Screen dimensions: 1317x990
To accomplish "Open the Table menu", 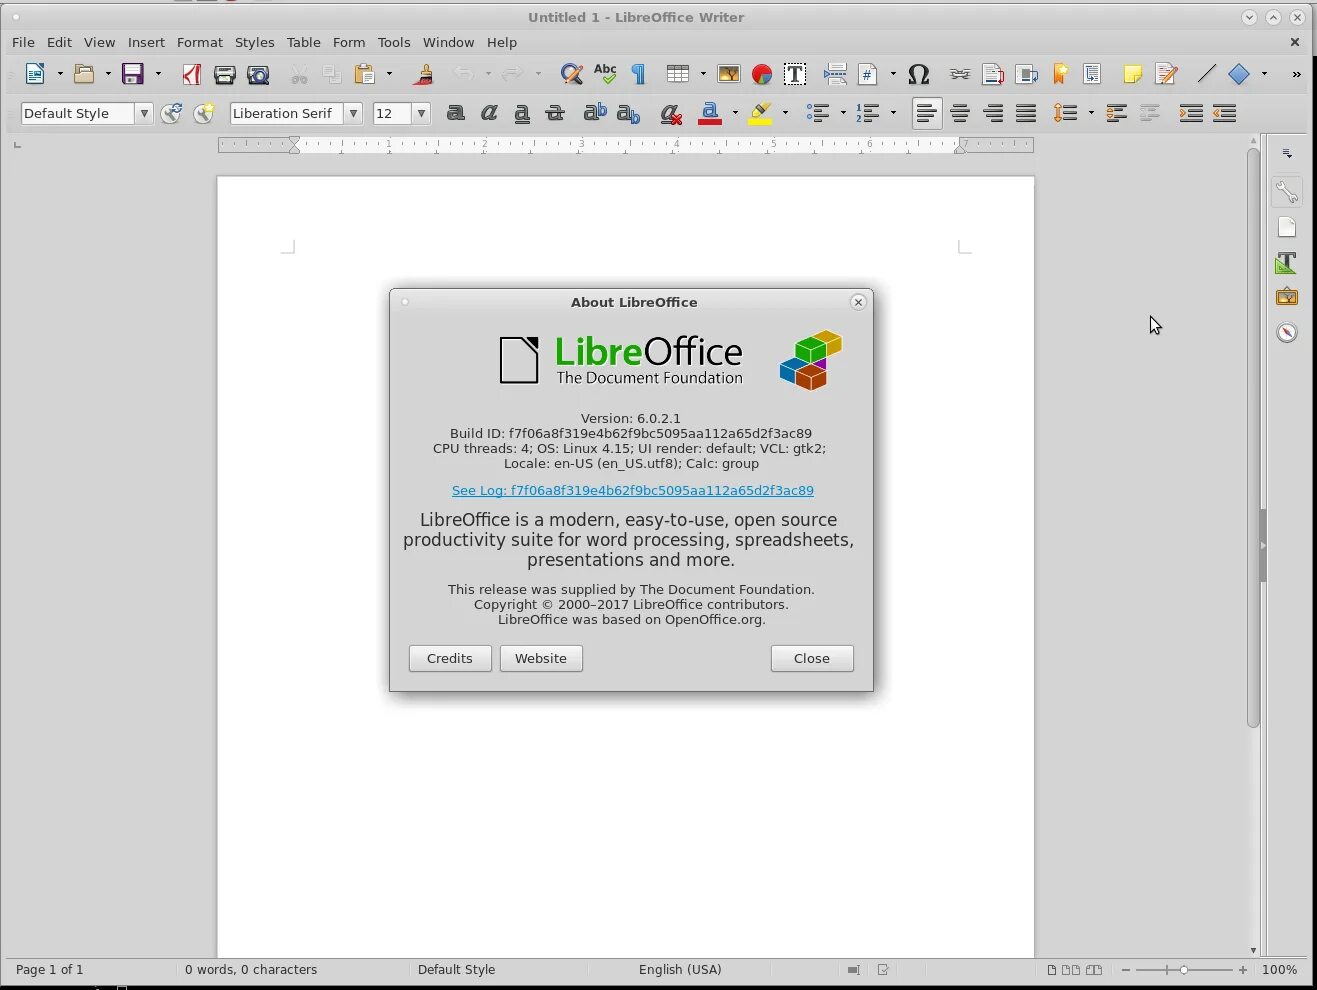I will (x=304, y=42).
